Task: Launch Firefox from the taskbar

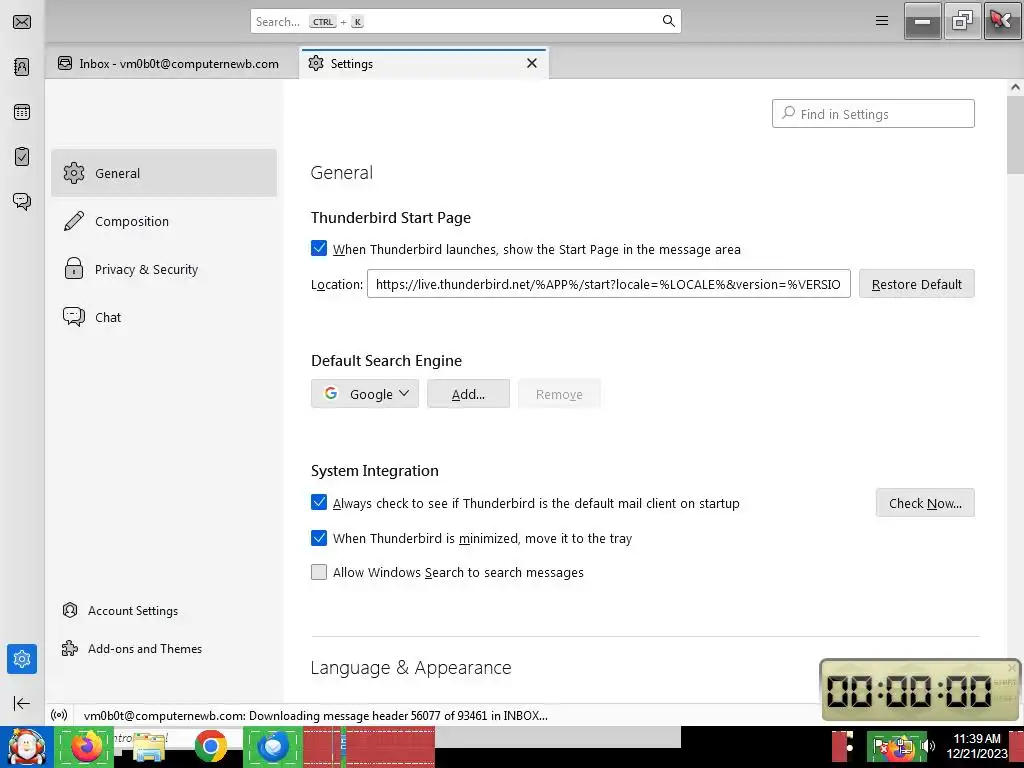Action: (x=86, y=746)
